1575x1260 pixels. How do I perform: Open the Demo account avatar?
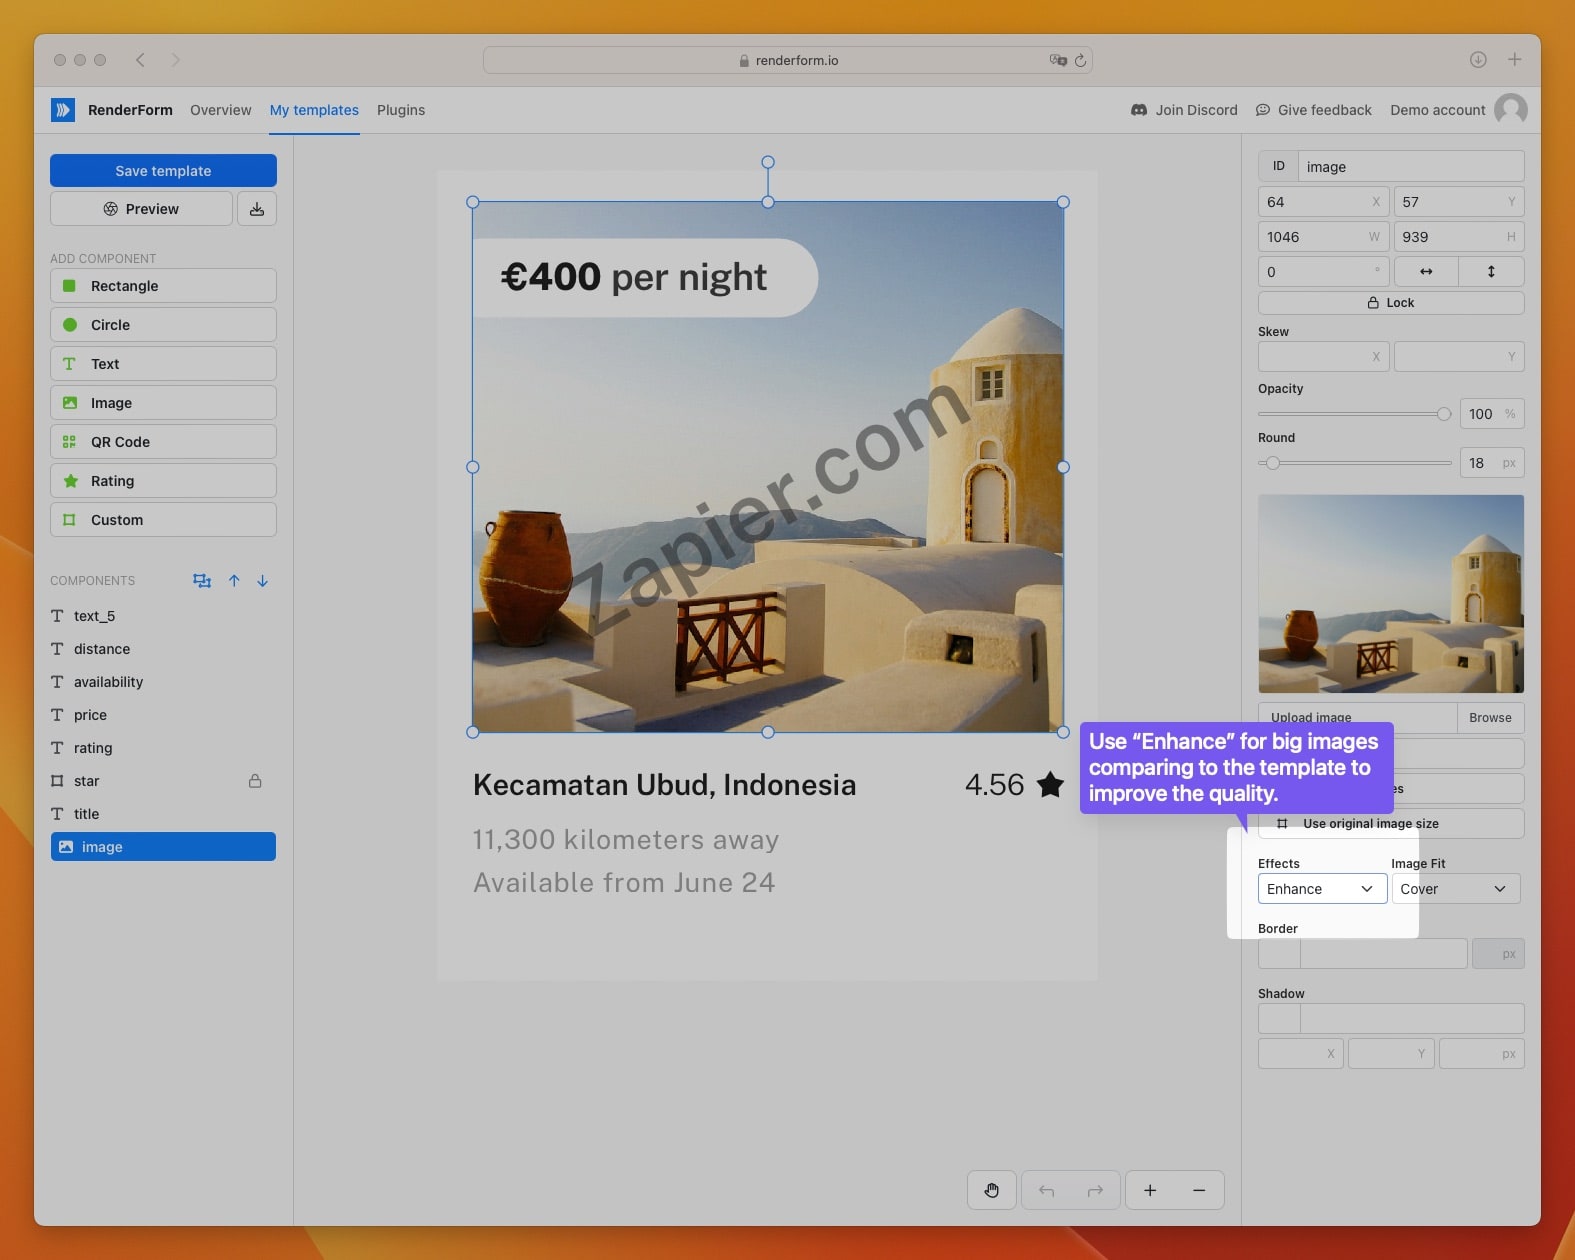1510,110
